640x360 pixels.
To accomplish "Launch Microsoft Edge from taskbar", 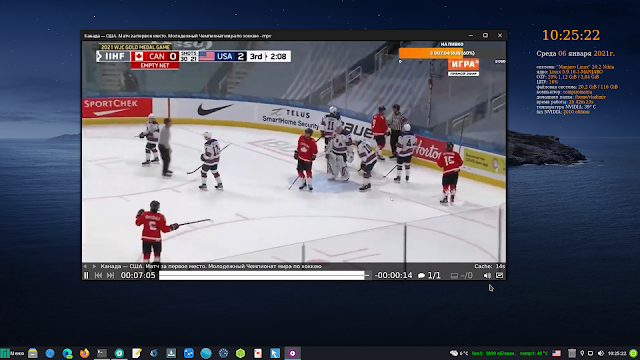I will tap(67, 353).
